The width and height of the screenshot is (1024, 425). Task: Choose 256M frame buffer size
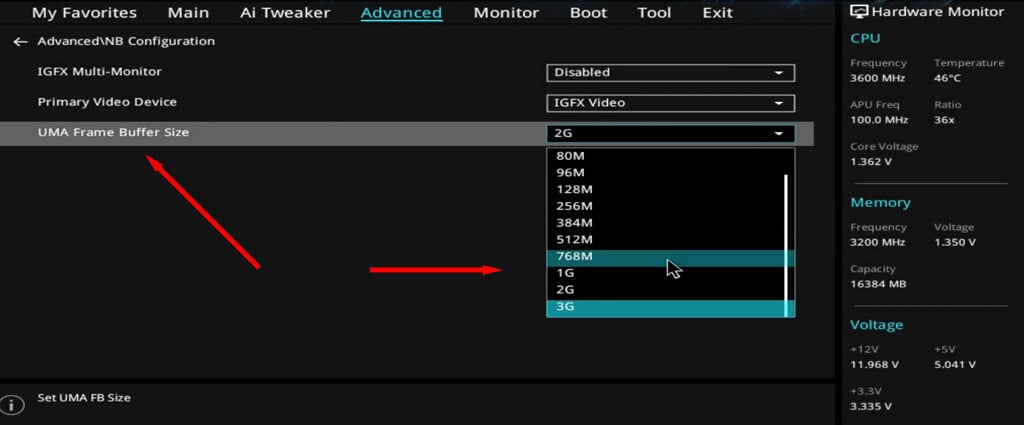[x=665, y=206]
